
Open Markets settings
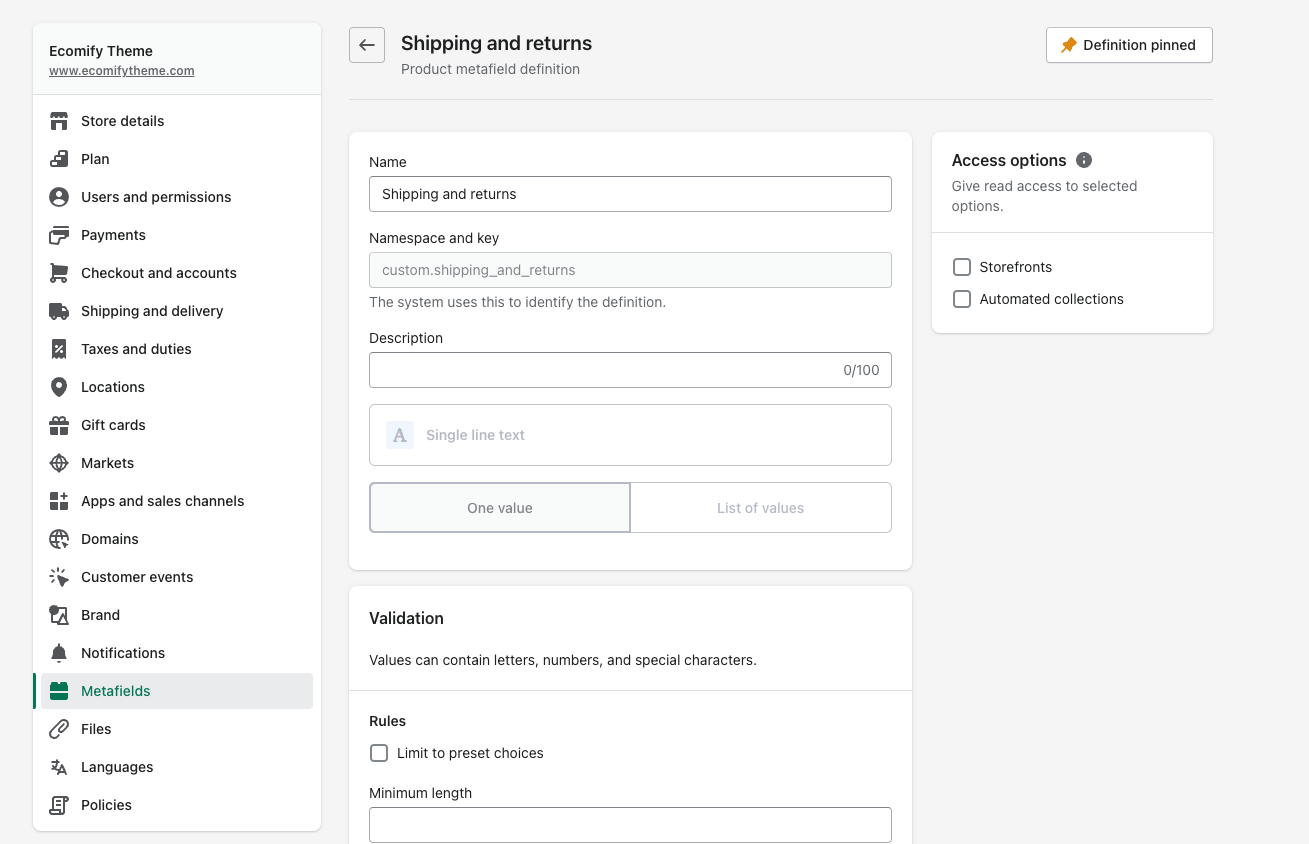pos(177,463)
